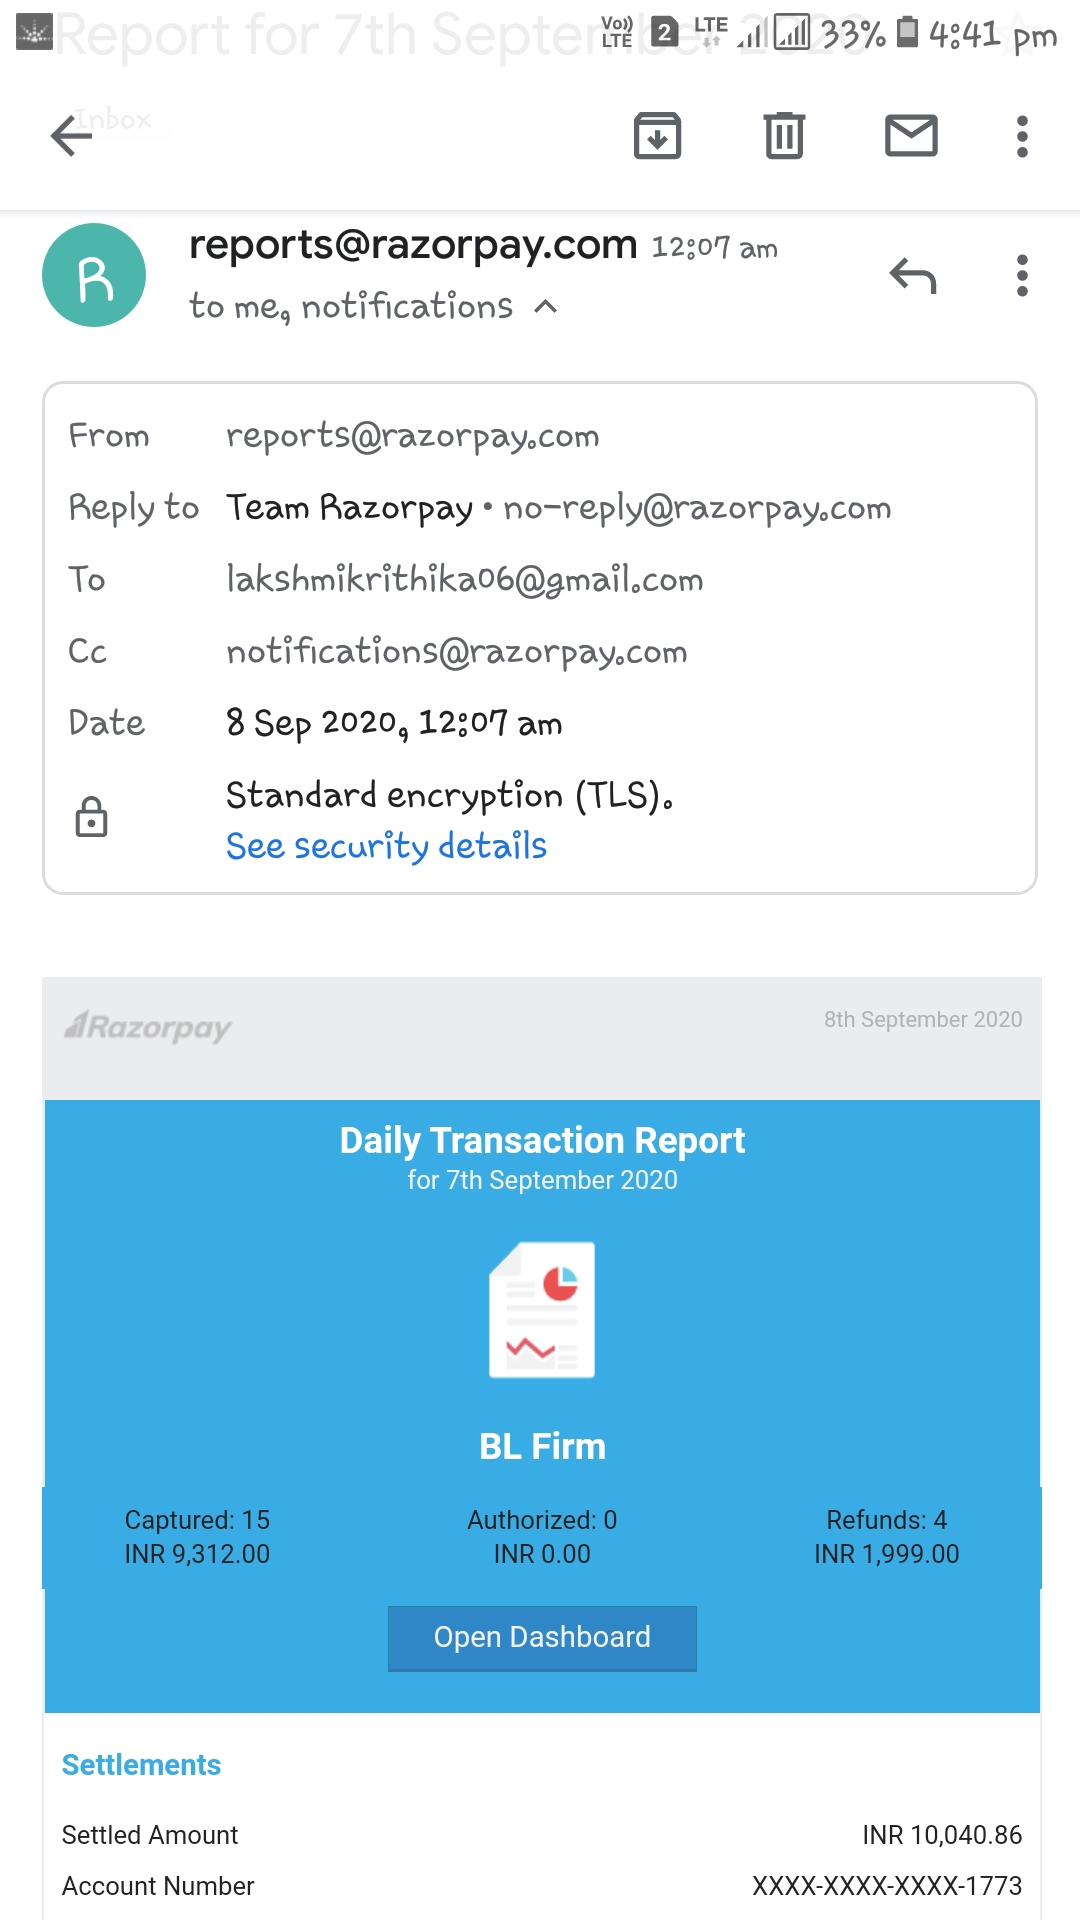Tap 'to me, notifications' recipient line
1080x1920 pixels.
point(351,306)
